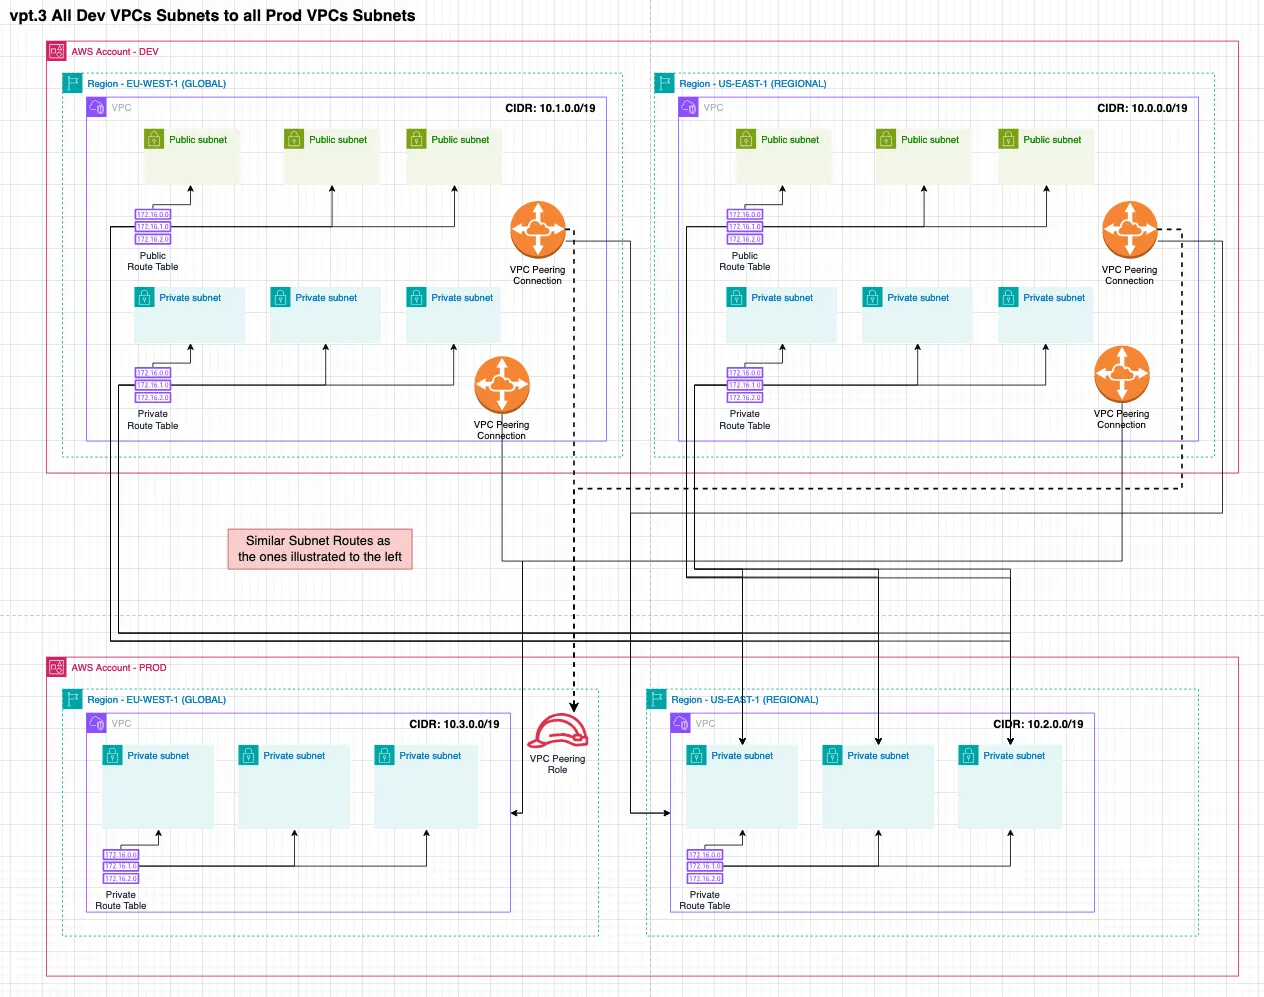This screenshot has width=1264, height=997.
Task: Select Private Route Table icon in PROD EU-WEST-1 VPC
Action: click(121, 867)
